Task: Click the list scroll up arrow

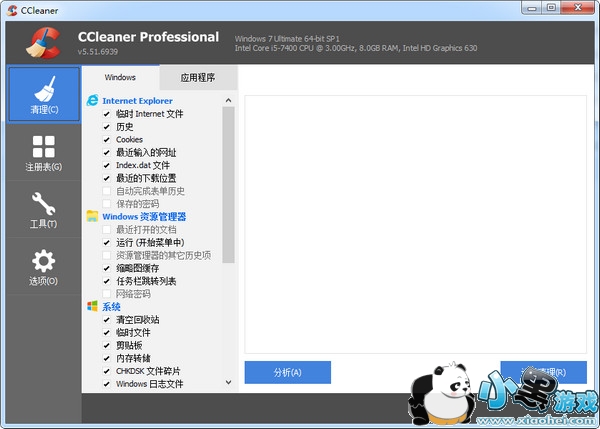Action: pos(228,100)
